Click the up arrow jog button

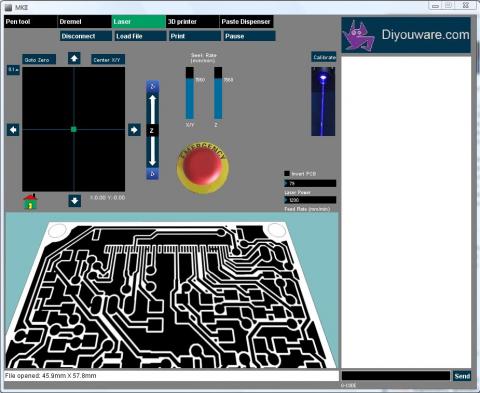pos(74,58)
